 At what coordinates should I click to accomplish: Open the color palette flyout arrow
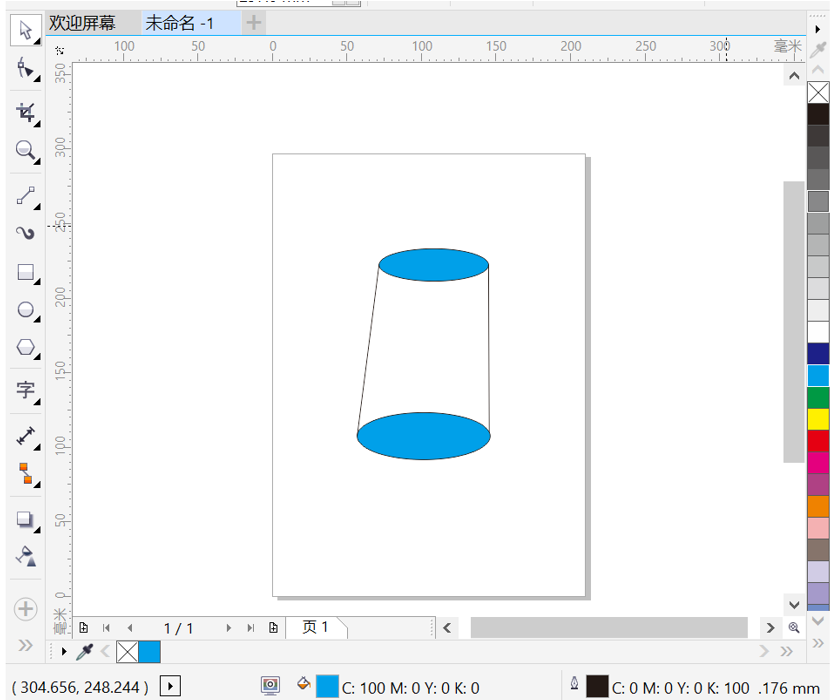click(x=818, y=29)
